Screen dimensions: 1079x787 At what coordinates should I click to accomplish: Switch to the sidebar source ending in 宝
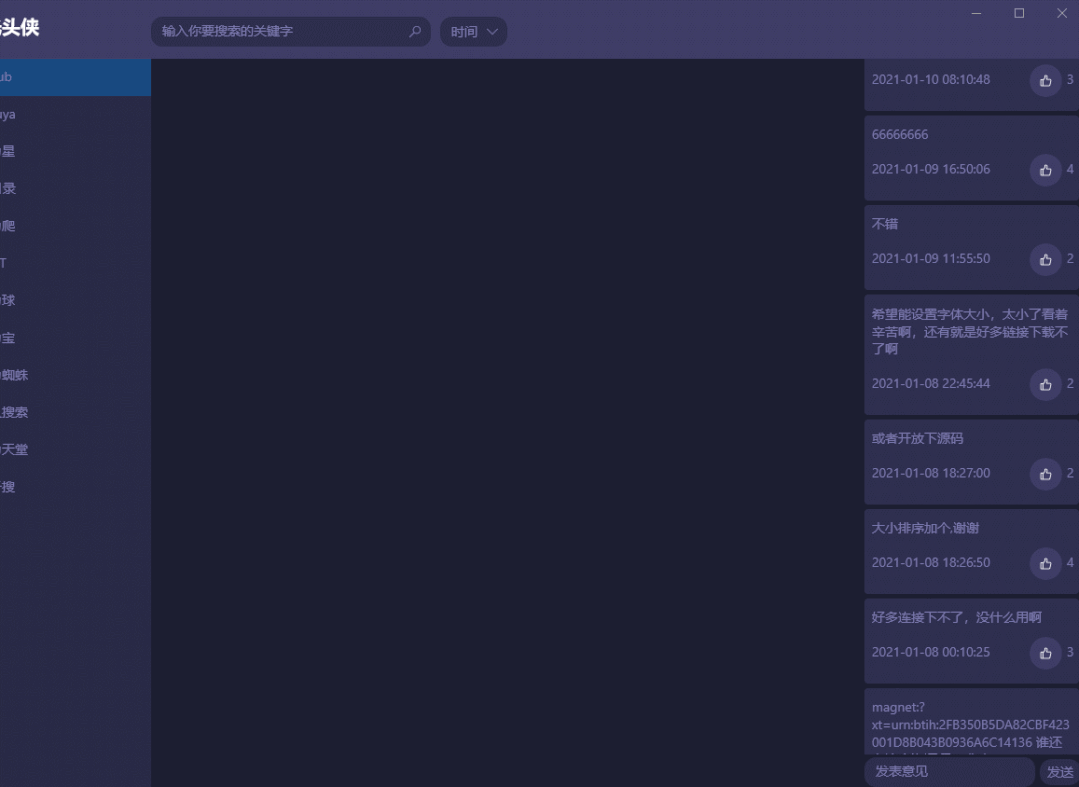click(x=75, y=338)
